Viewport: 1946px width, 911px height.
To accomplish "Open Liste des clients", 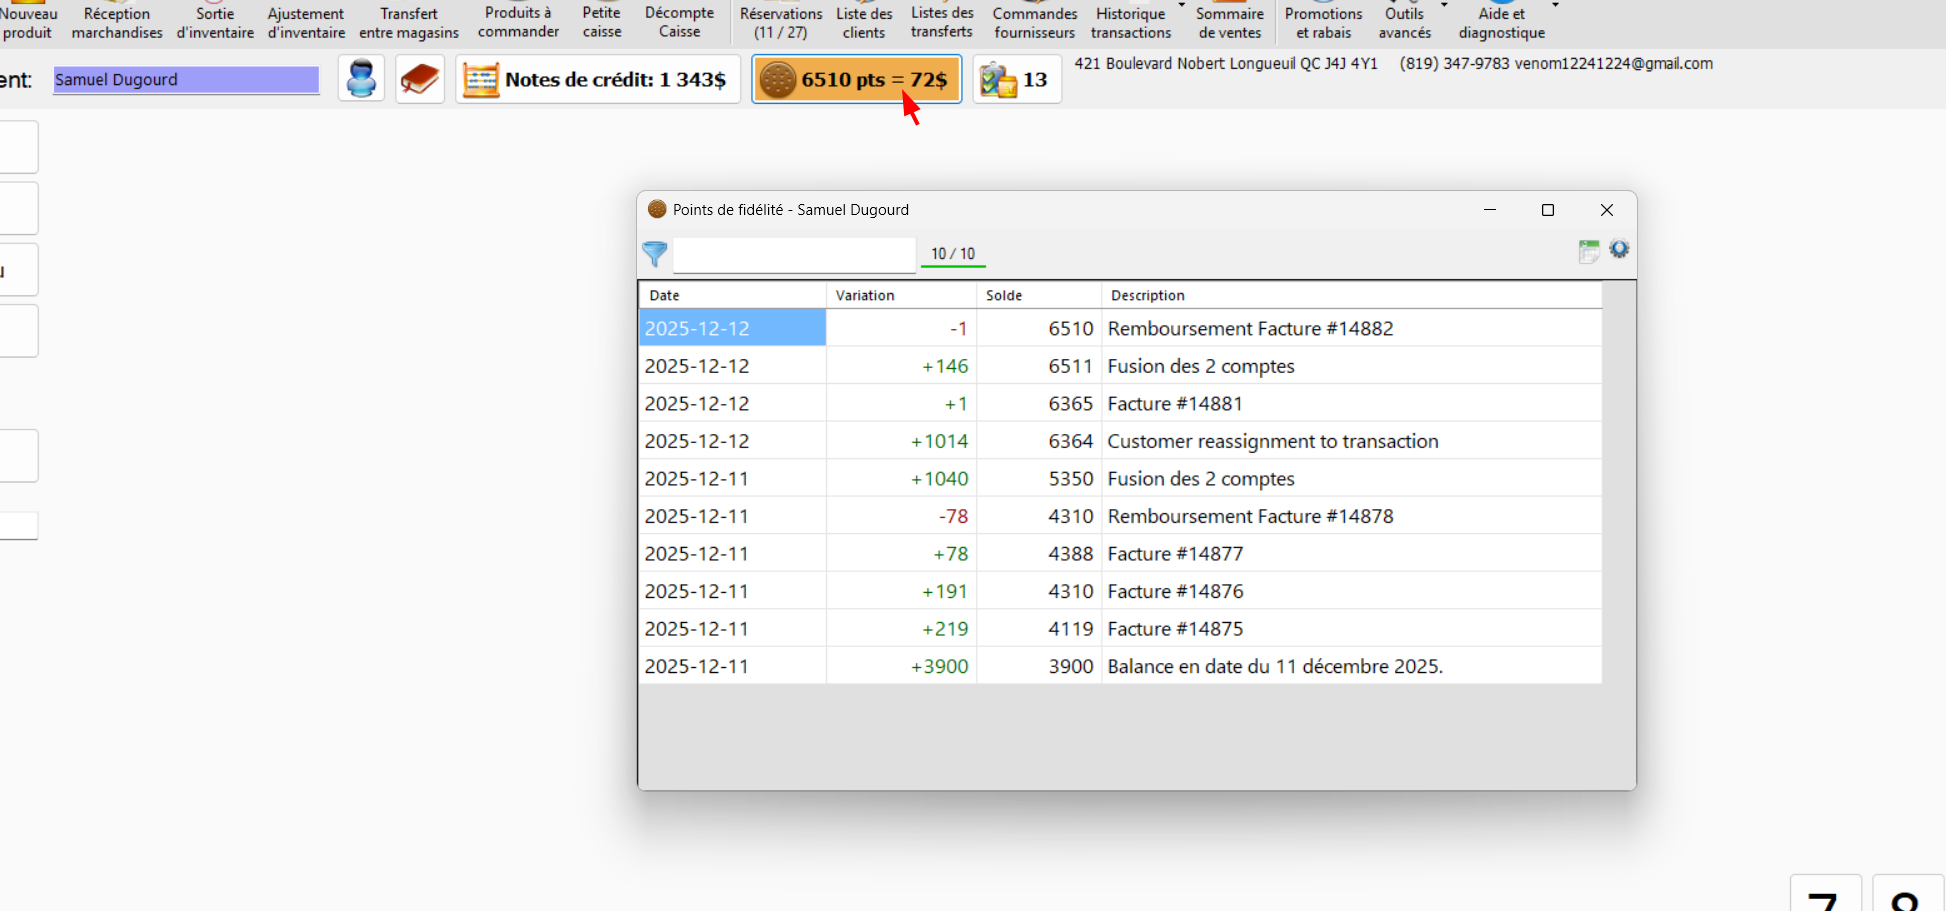I will (864, 23).
